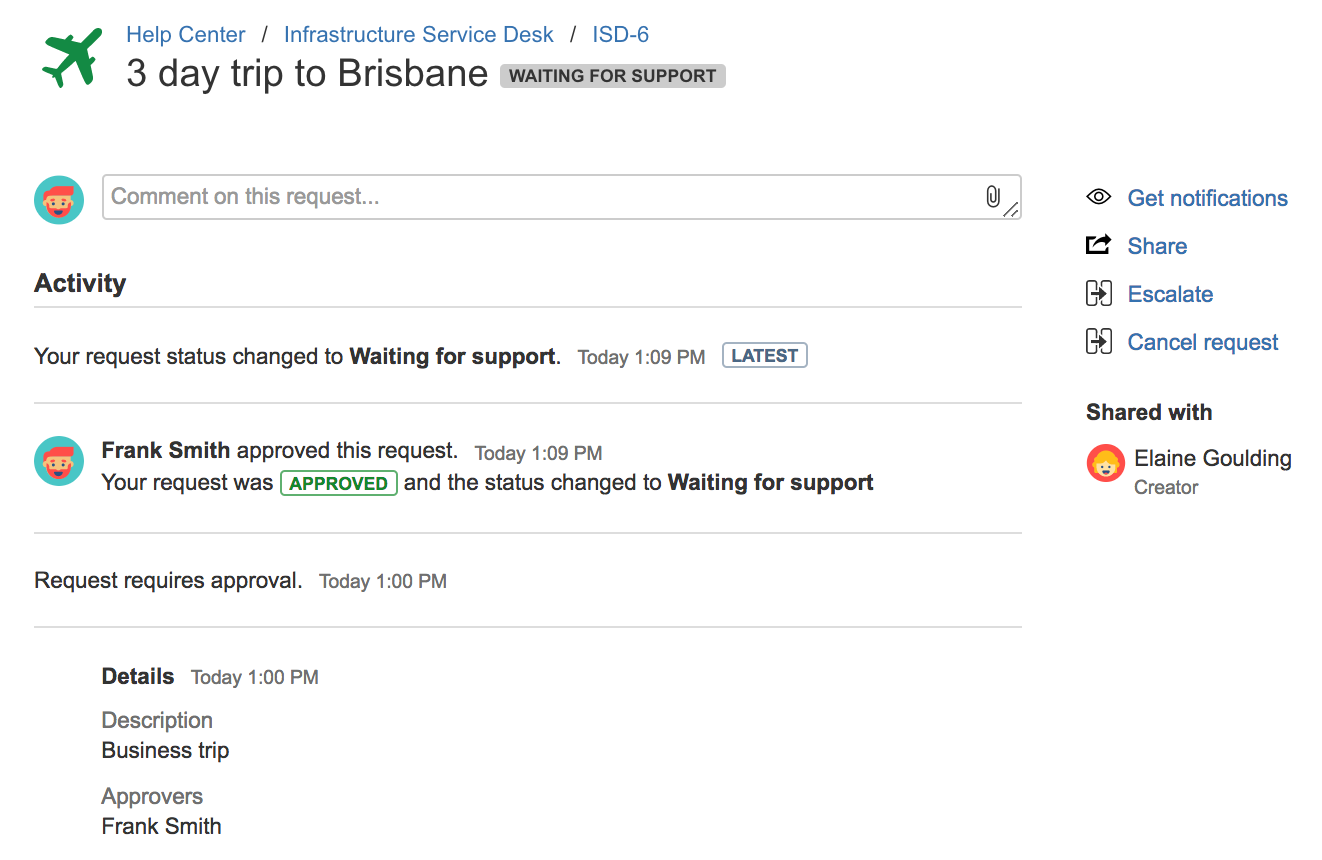Click the Get notifications link
1322x860 pixels.
pyautogui.click(x=1207, y=198)
